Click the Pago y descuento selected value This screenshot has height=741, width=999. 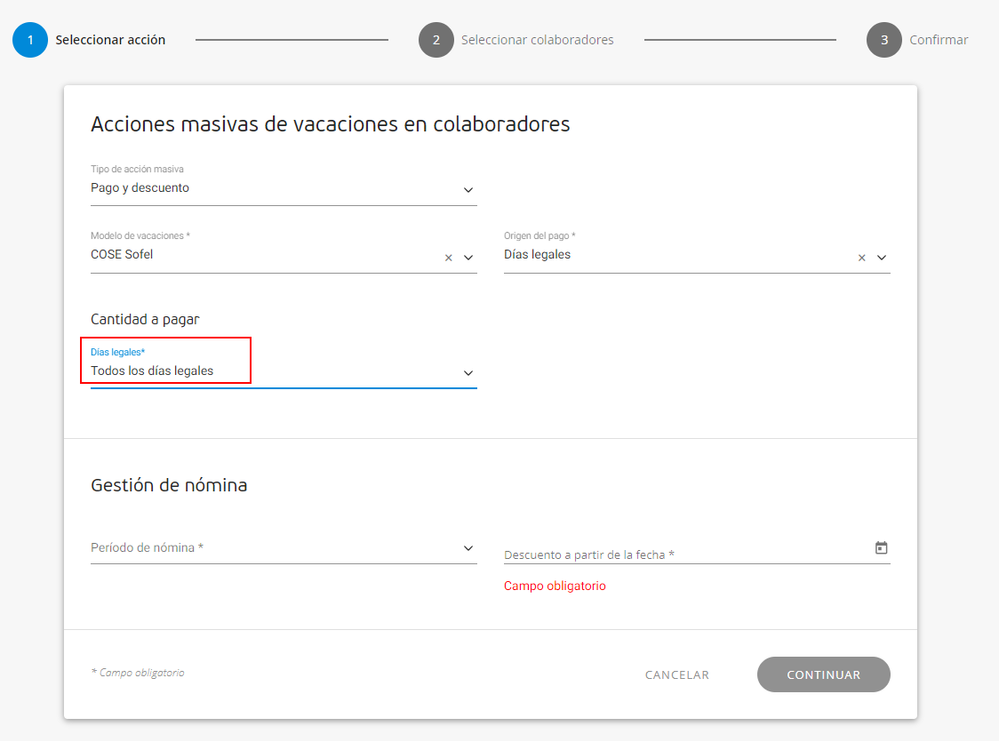click(140, 188)
